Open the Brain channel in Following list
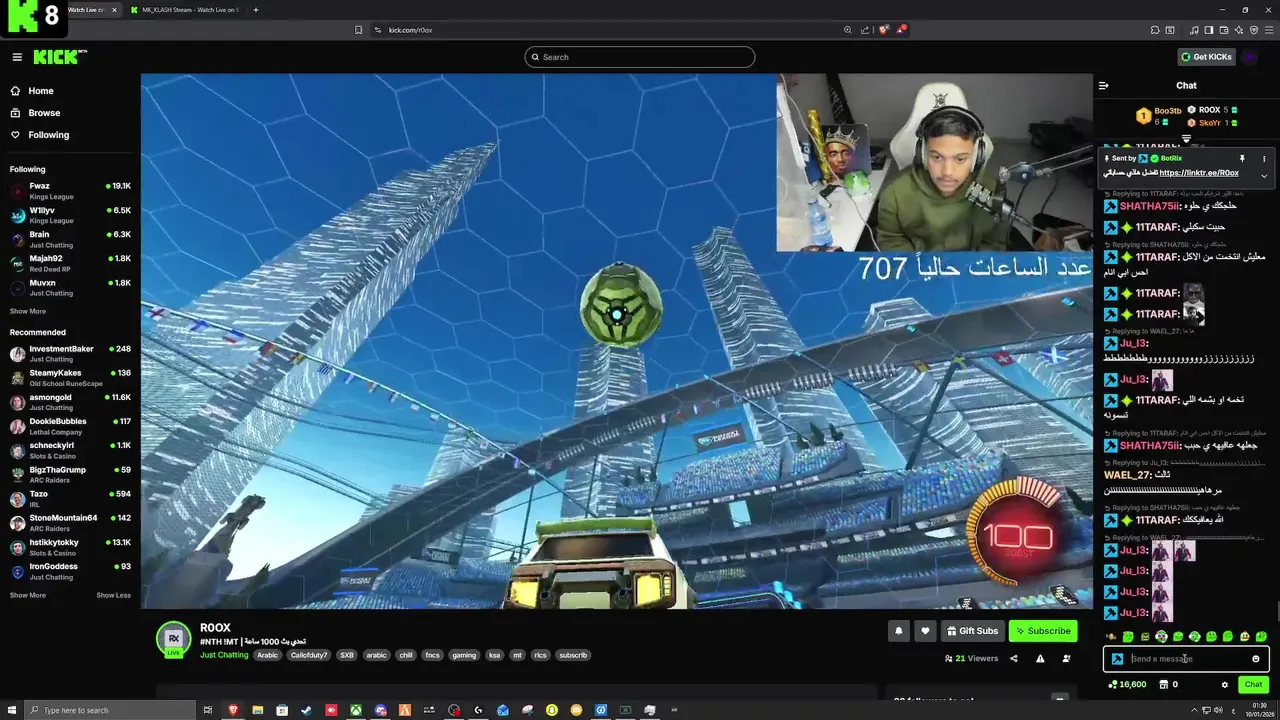The image size is (1280, 720). (70, 239)
